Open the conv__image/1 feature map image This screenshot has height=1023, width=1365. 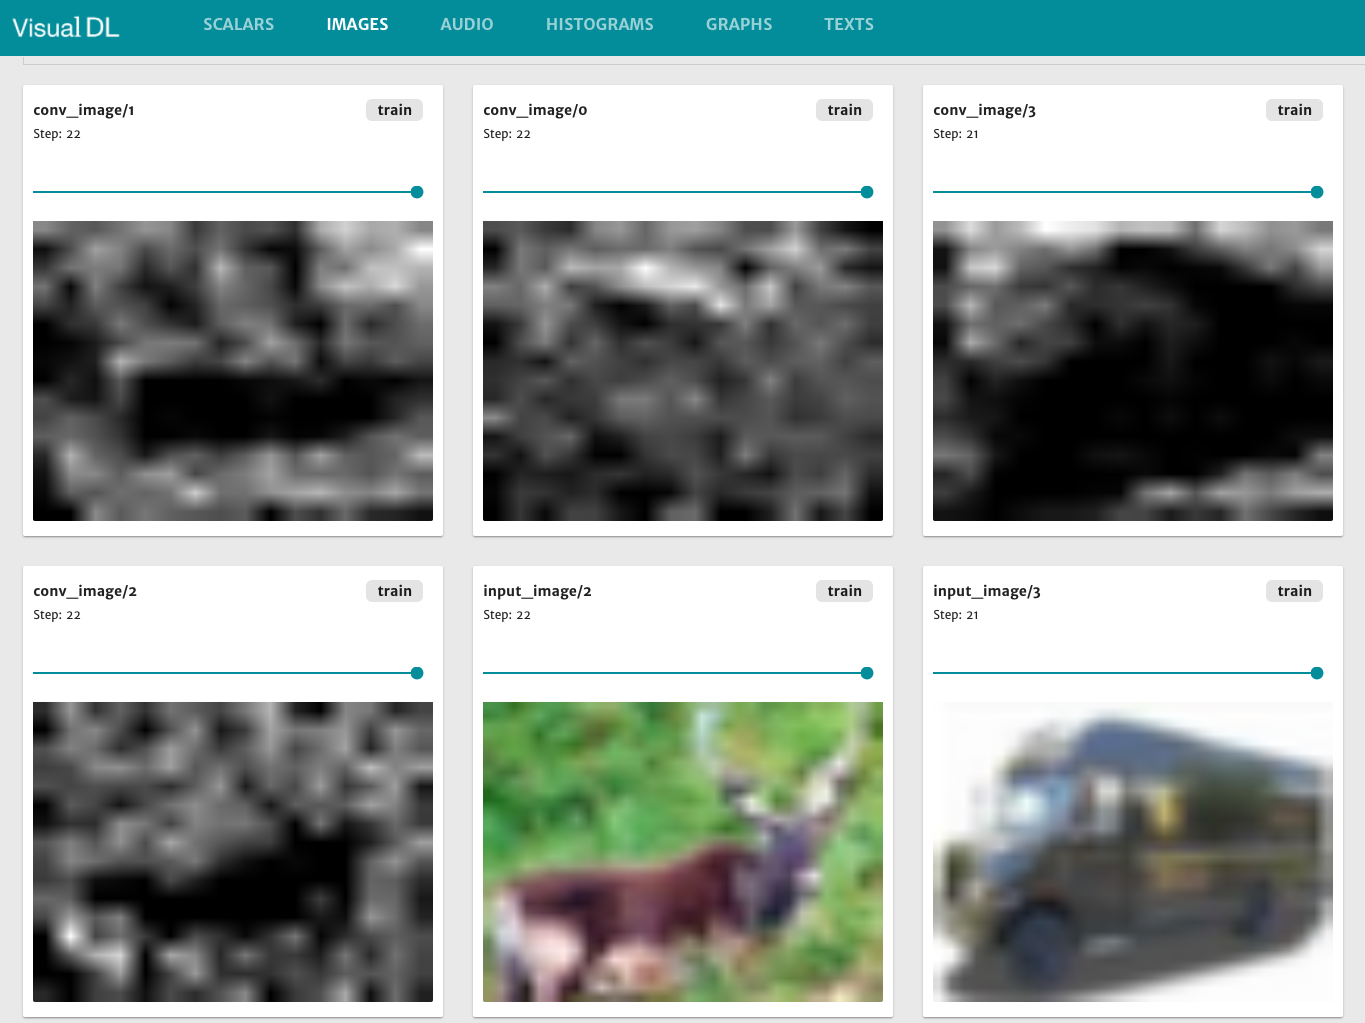tap(232, 371)
